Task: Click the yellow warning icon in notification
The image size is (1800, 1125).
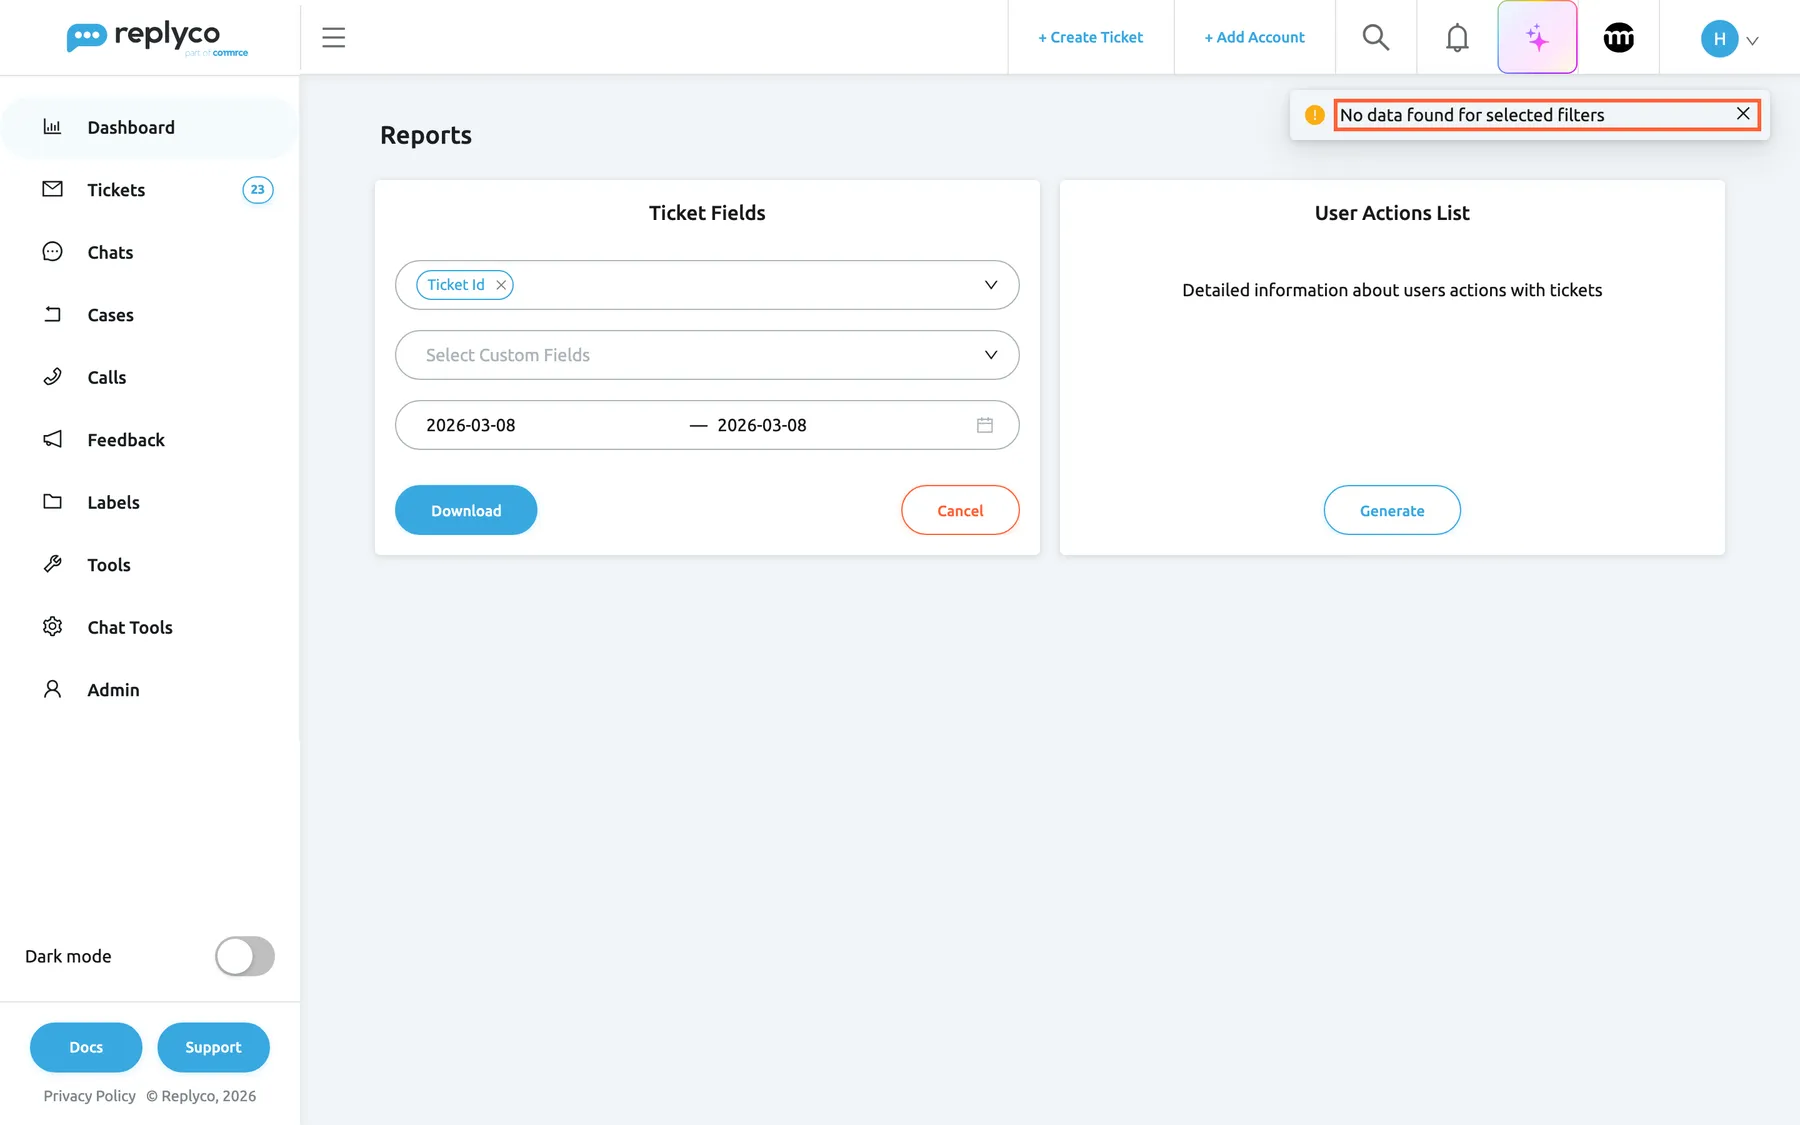Action: 1315,115
